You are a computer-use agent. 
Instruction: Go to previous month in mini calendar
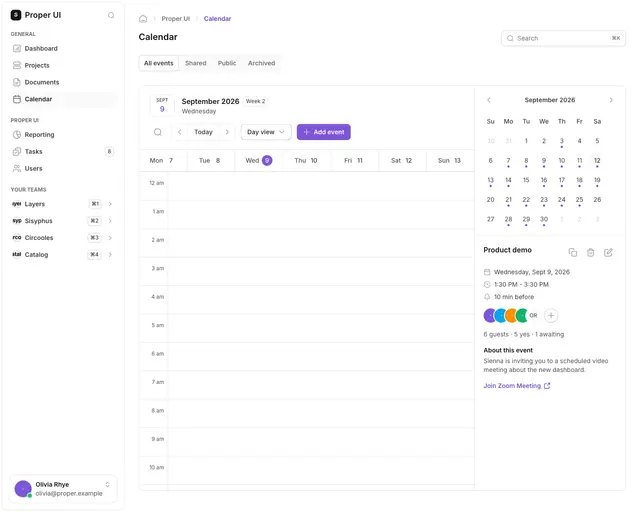point(489,100)
